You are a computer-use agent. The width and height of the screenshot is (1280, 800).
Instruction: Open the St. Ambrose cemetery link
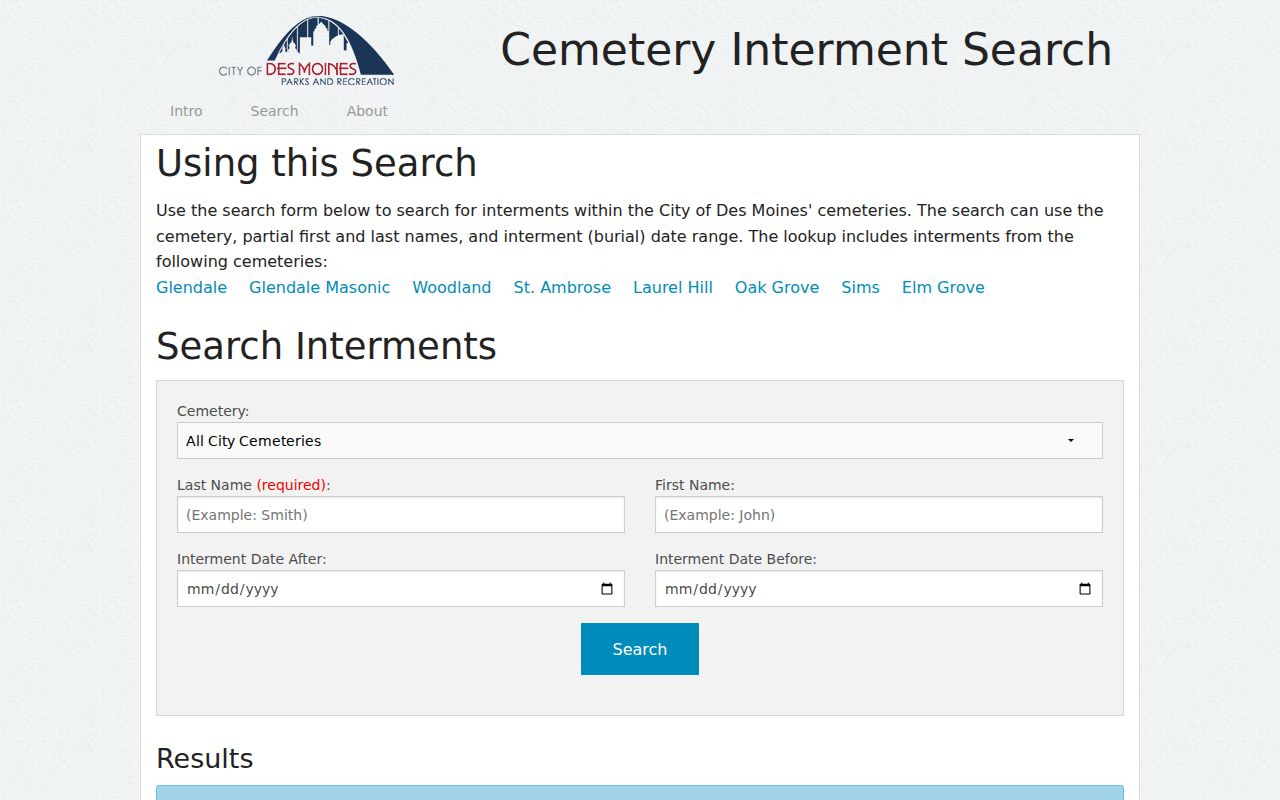coord(562,287)
